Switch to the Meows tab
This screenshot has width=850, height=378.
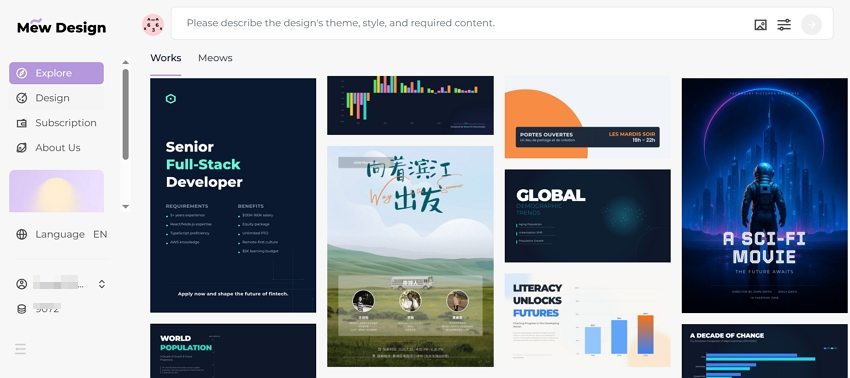coord(215,58)
